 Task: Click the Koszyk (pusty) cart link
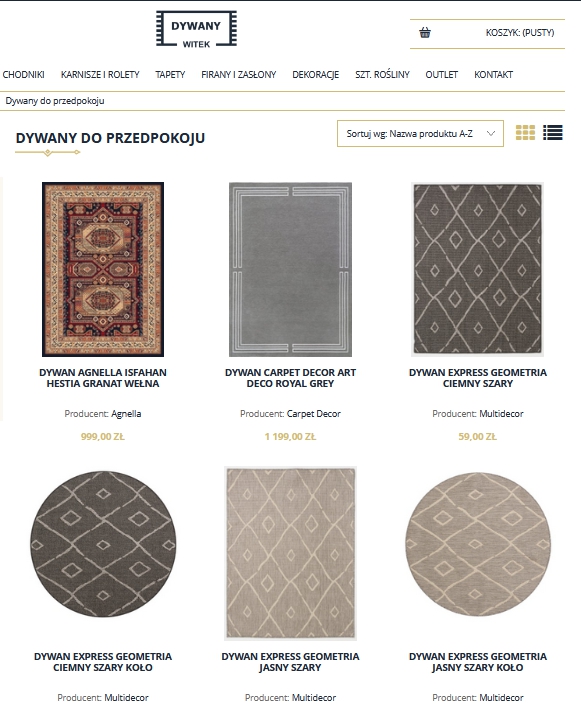(x=520, y=33)
